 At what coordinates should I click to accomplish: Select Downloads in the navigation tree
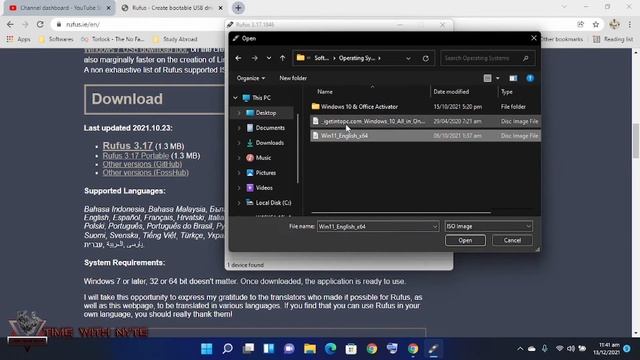point(269,143)
